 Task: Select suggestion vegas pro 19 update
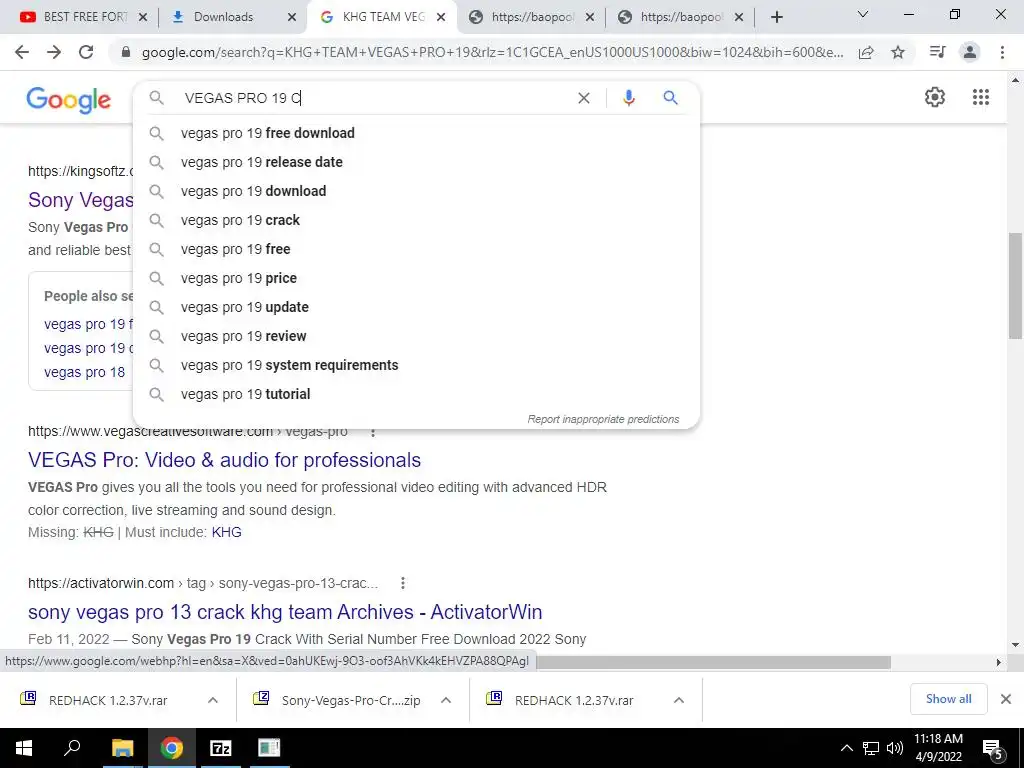416,307
